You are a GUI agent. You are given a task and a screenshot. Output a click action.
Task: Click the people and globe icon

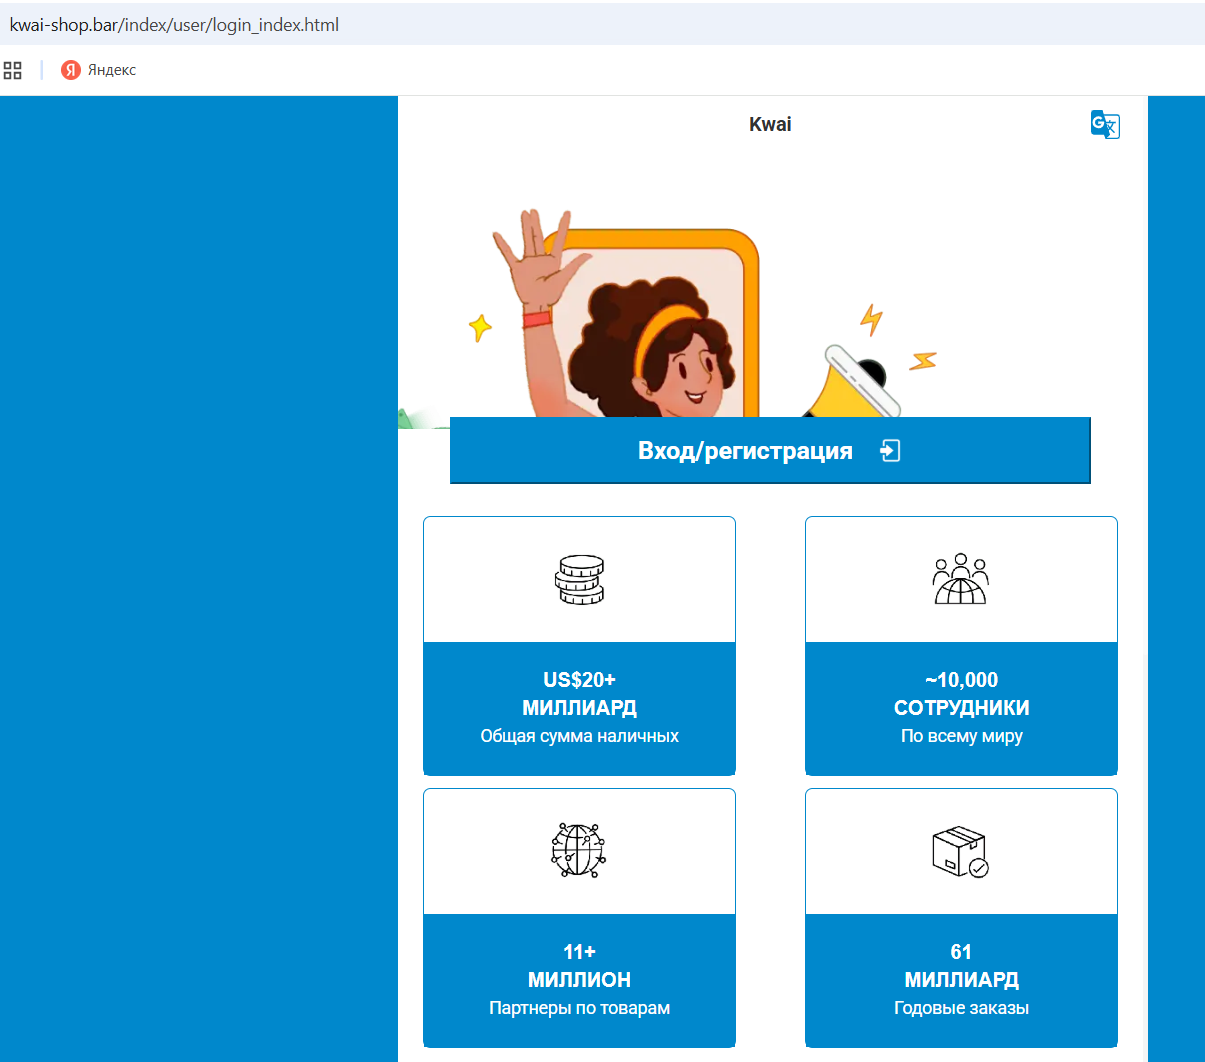(x=961, y=579)
